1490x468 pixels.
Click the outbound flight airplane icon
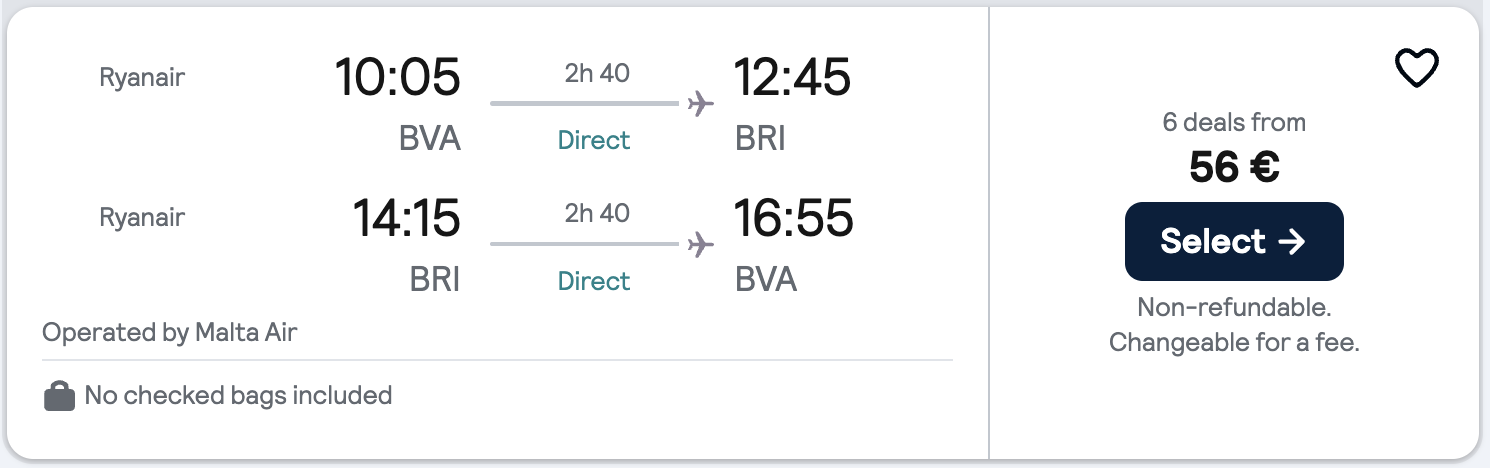click(702, 103)
